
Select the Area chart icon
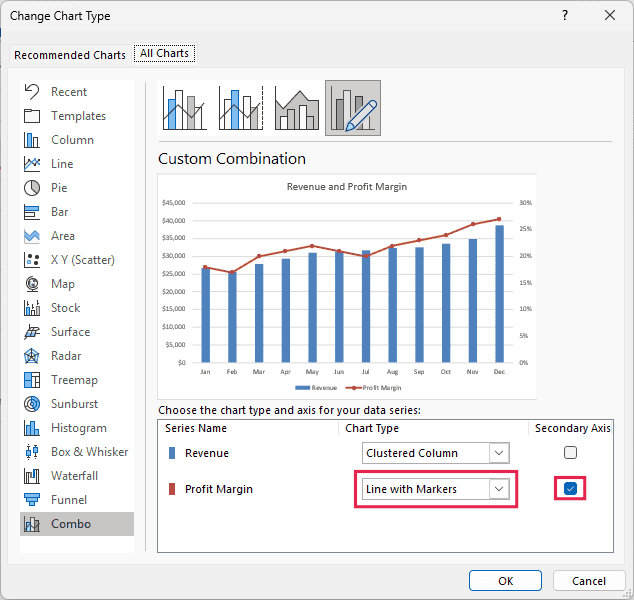[x=32, y=236]
